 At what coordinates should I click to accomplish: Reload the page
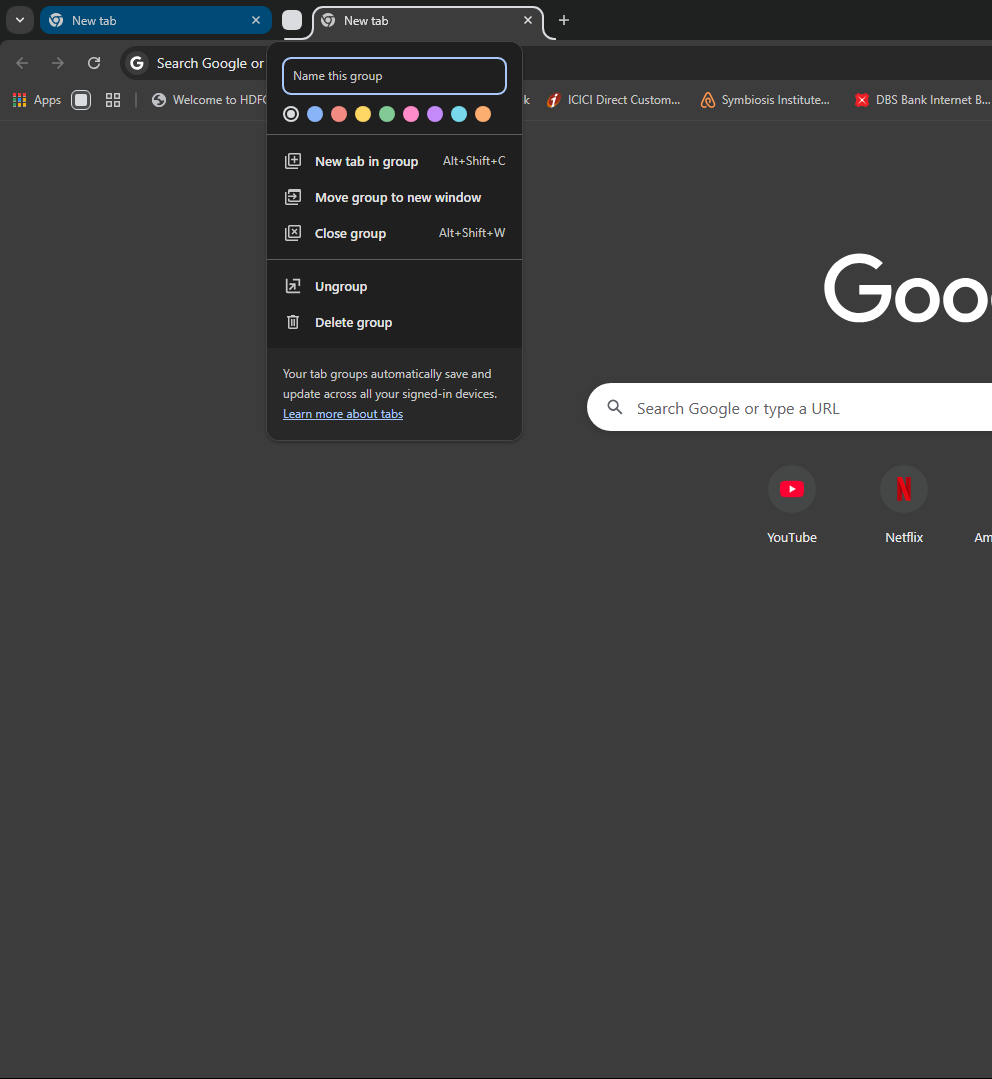click(94, 63)
